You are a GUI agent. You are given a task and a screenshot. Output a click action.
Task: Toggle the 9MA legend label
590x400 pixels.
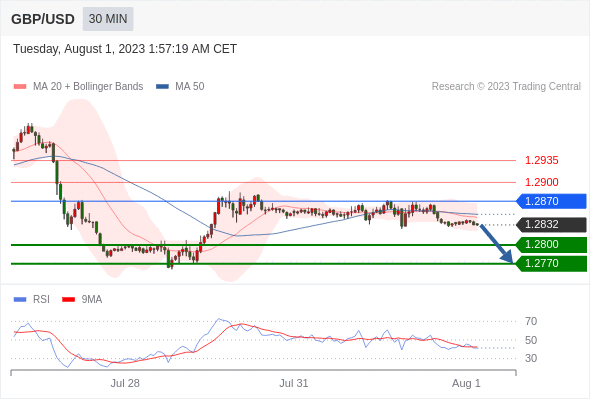coord(92,299)
